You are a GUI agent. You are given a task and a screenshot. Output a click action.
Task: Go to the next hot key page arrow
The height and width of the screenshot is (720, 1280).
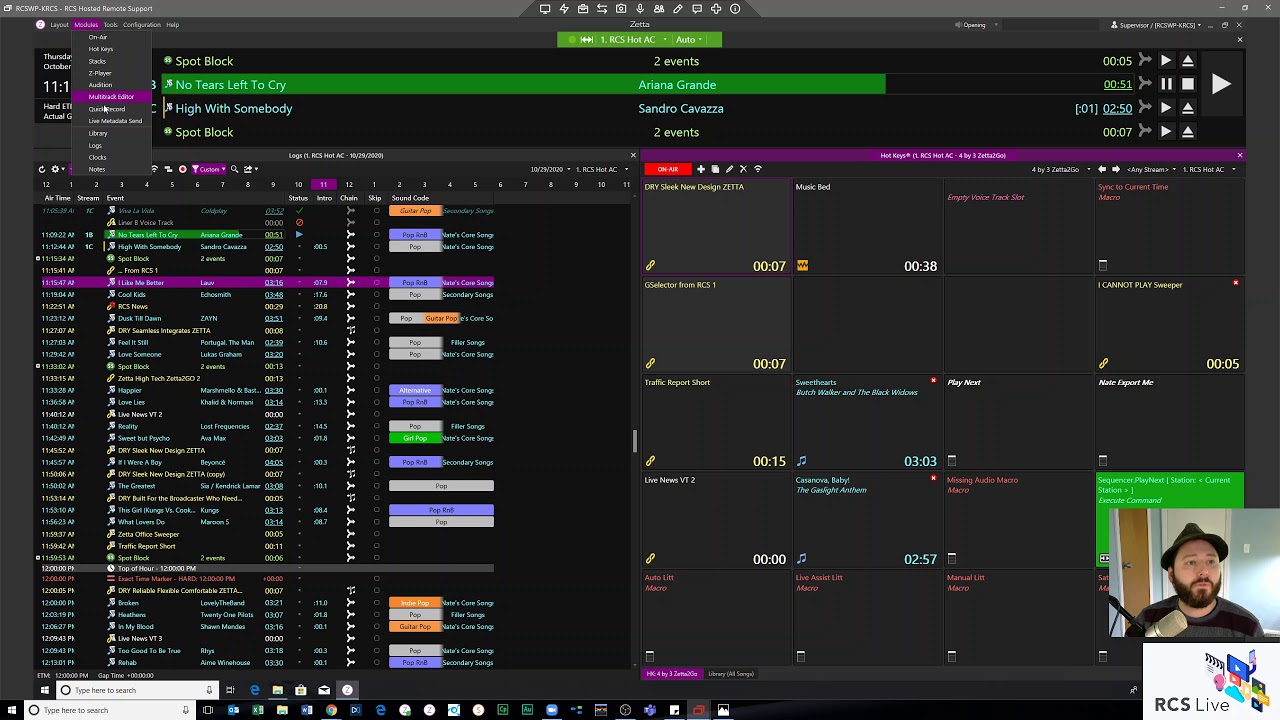pos(1116,169)
